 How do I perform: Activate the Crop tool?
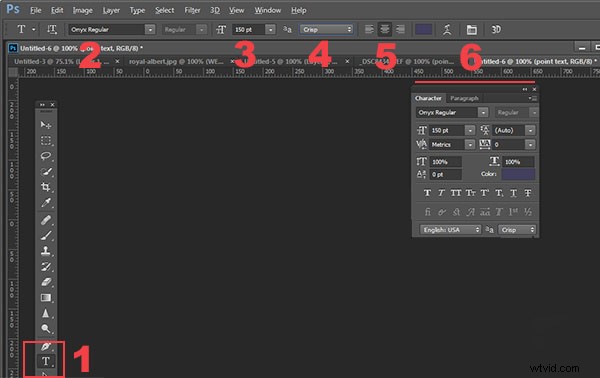point(46,187)
